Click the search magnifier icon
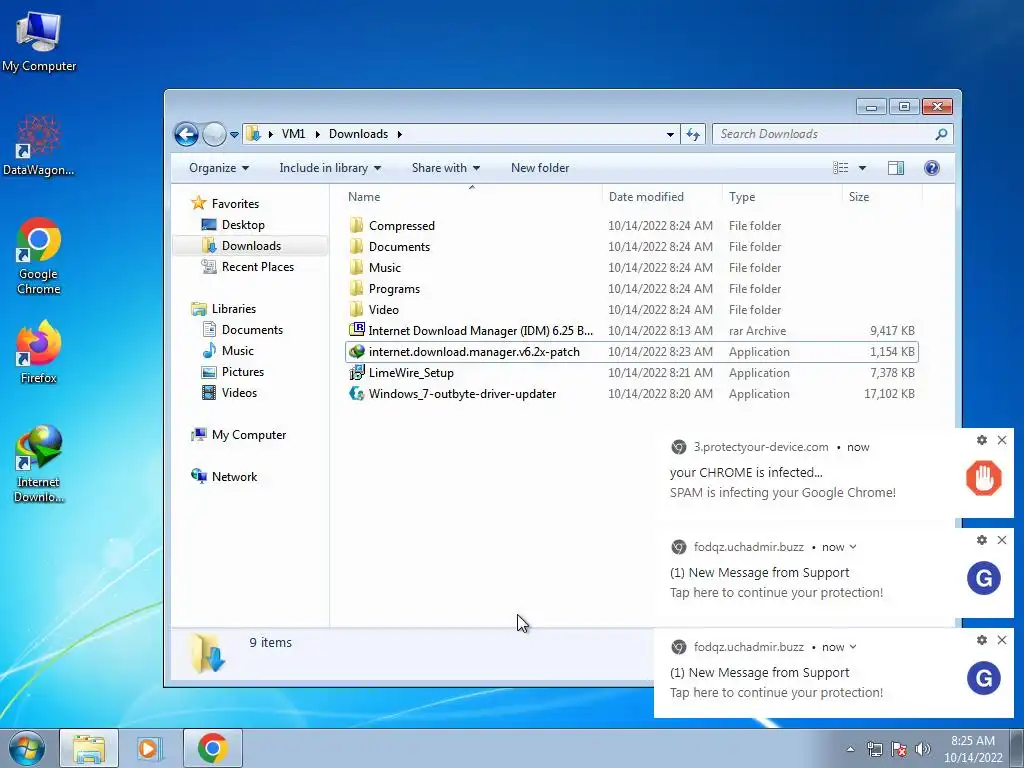The image size is (1024, 768). [x=941, y=134]
